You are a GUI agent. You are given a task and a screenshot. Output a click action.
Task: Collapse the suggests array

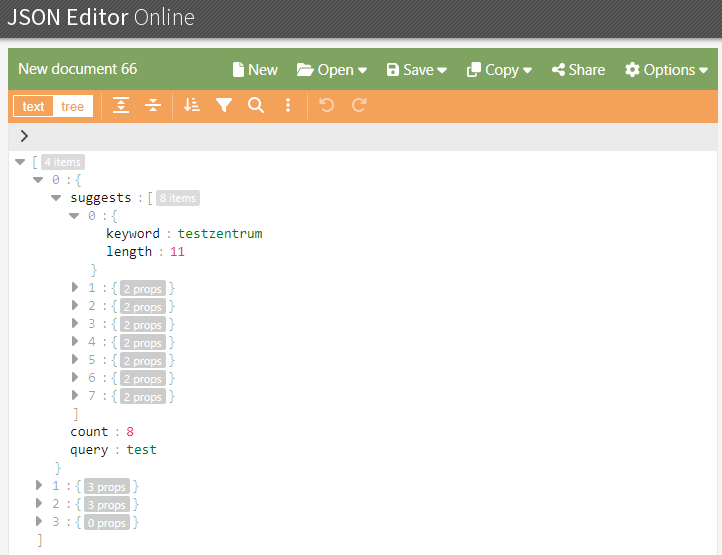tap(56, 198)
